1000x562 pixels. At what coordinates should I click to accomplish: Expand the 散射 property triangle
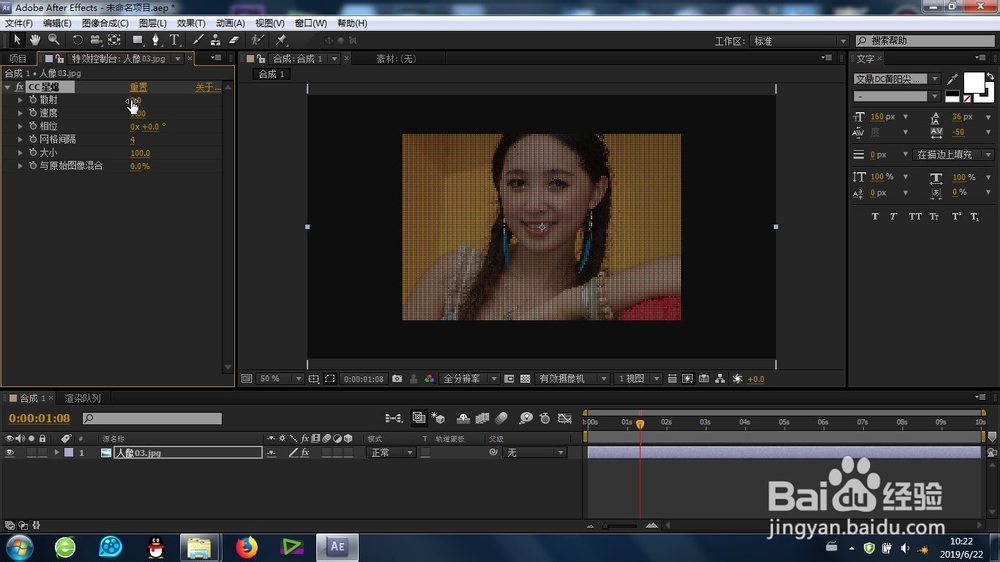tap(20, 100)
